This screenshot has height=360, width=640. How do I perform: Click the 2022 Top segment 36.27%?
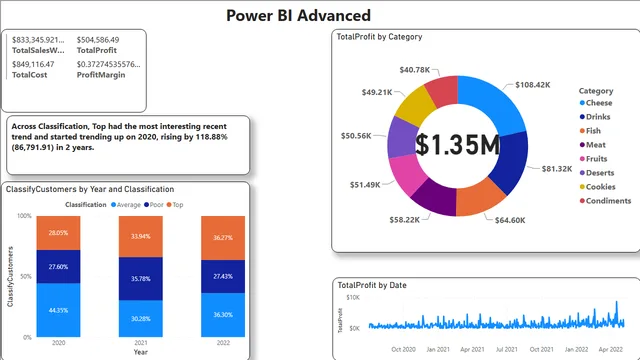[x=223, y=238]
